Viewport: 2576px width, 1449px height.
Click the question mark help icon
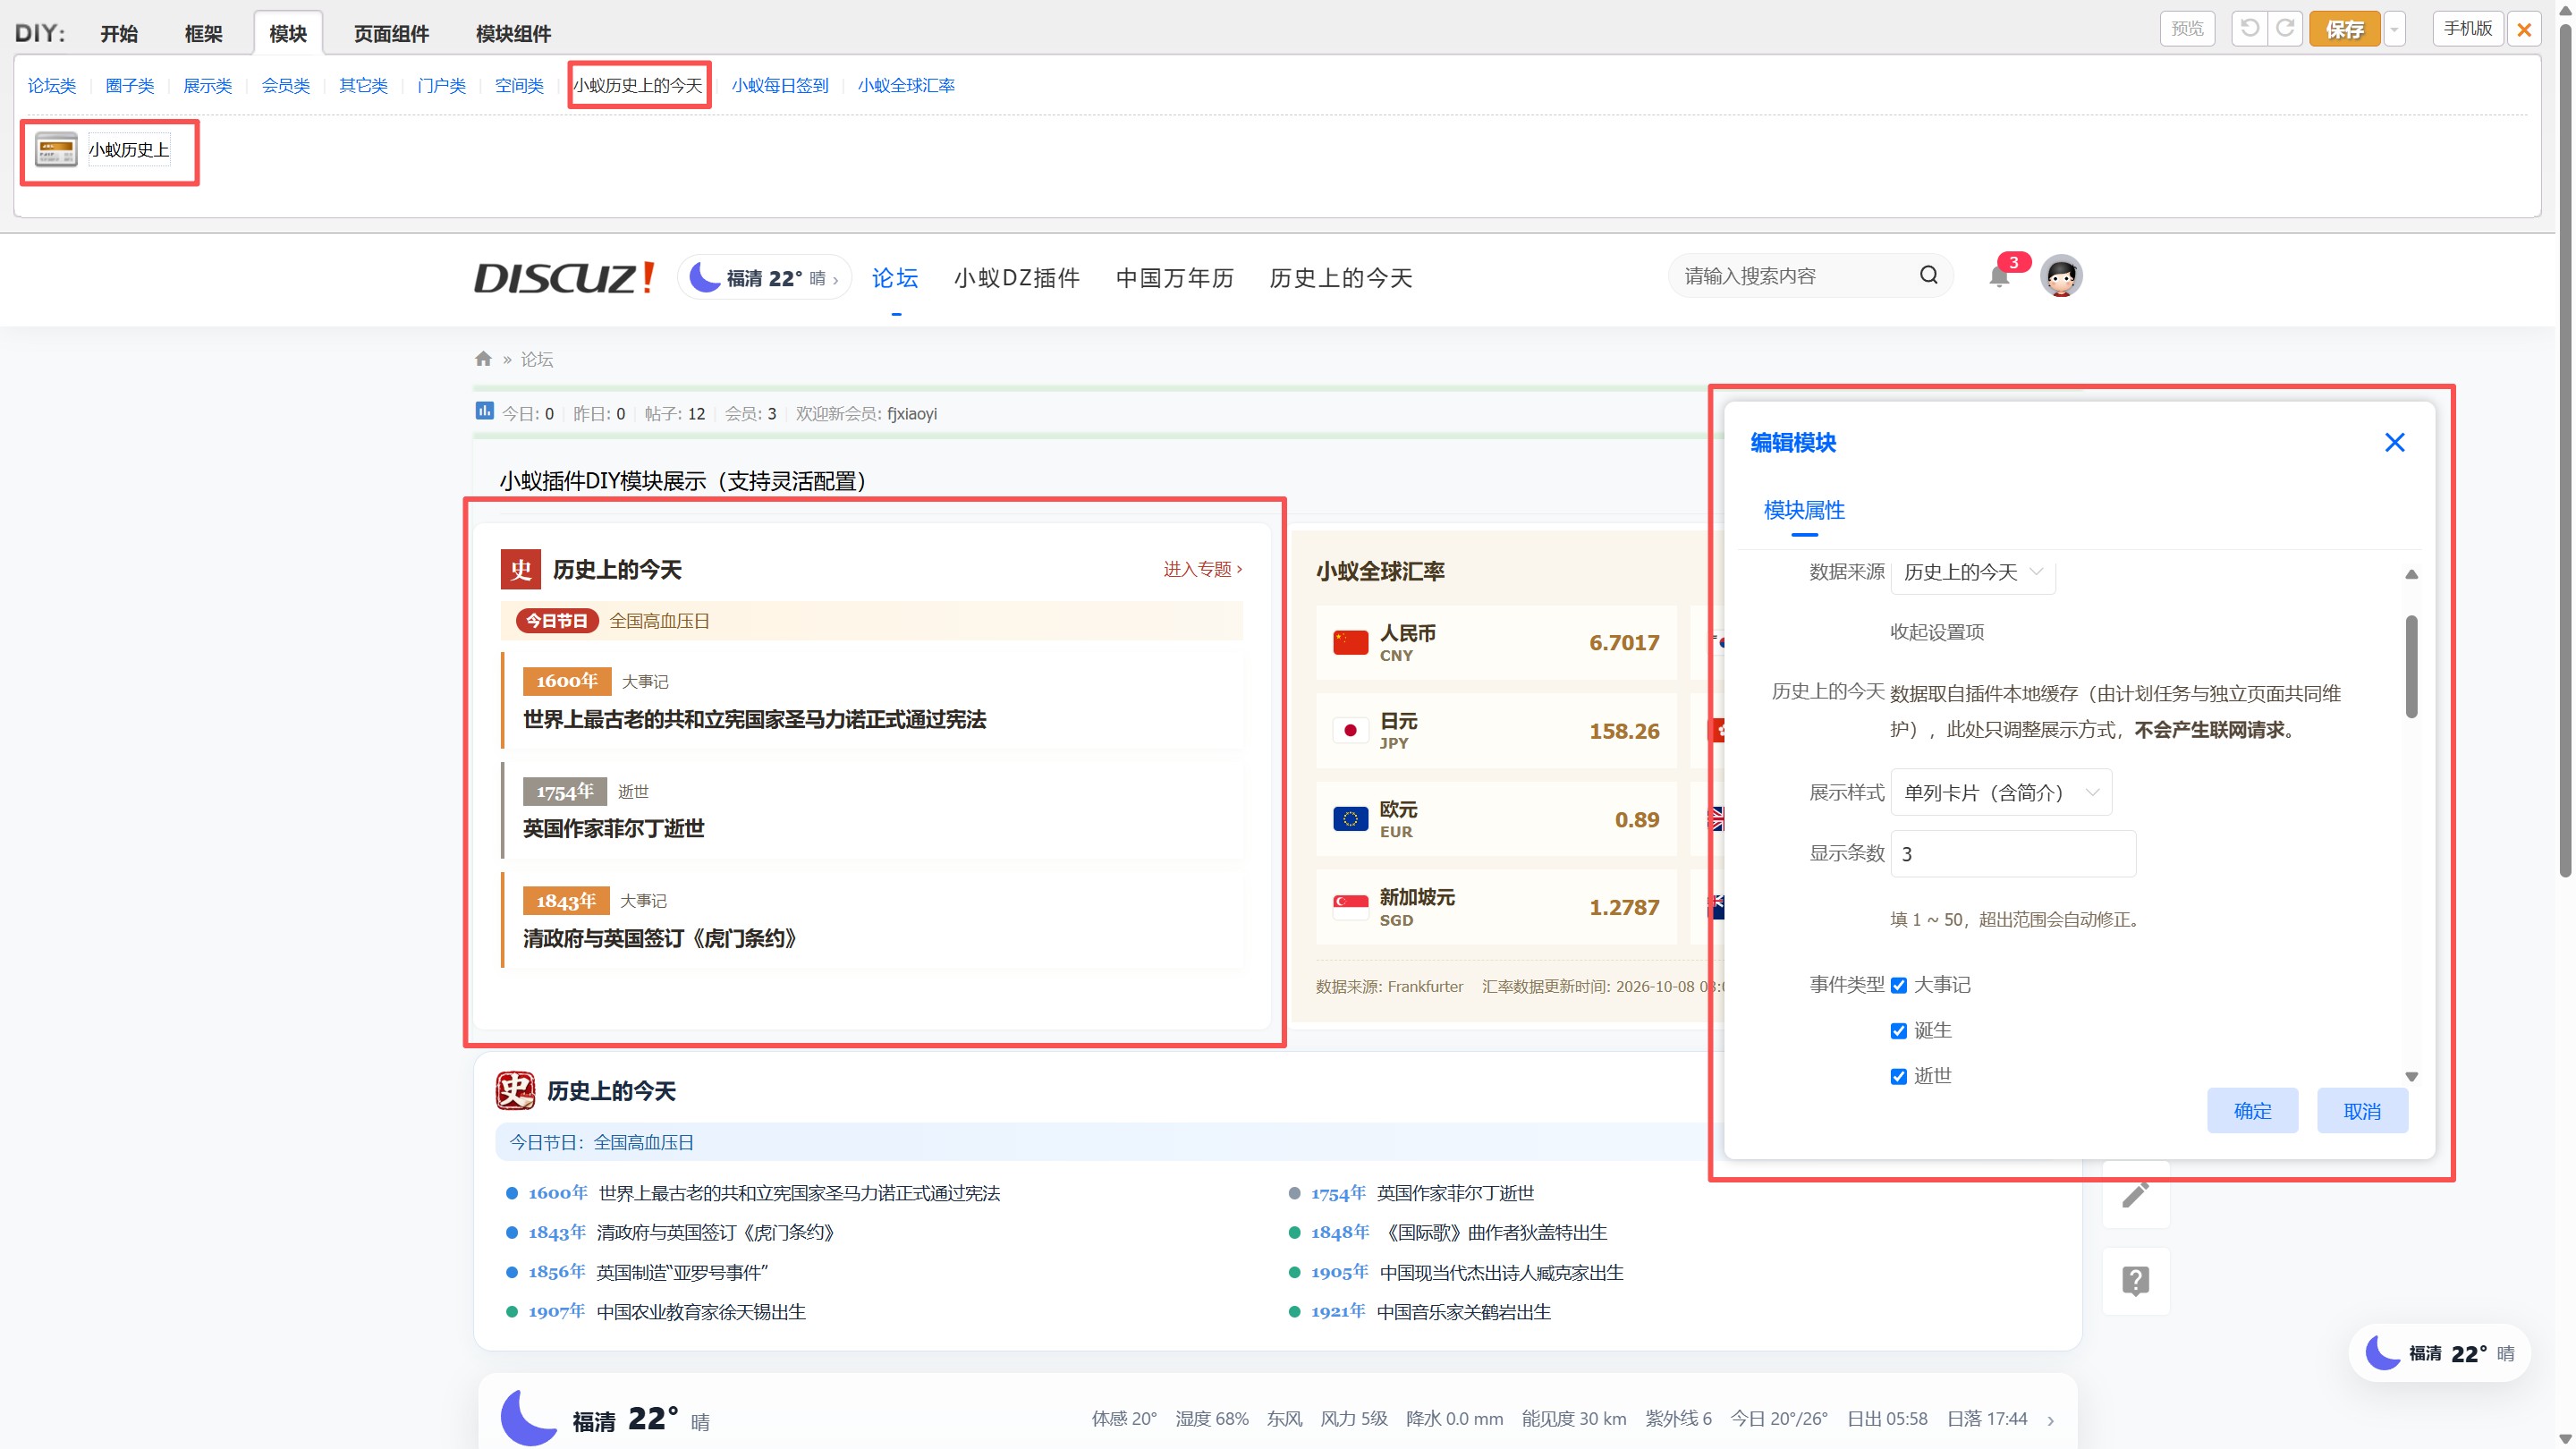[x=2135, y=1280]
